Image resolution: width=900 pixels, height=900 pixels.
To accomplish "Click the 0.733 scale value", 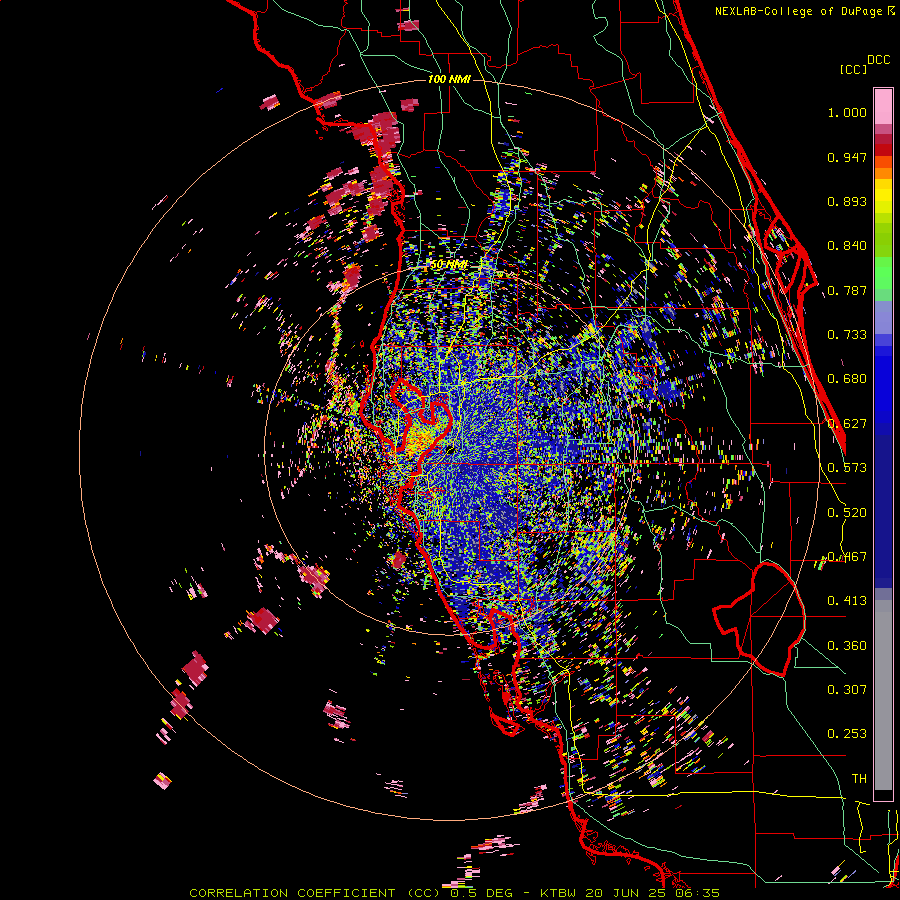I will pos(847,335).
